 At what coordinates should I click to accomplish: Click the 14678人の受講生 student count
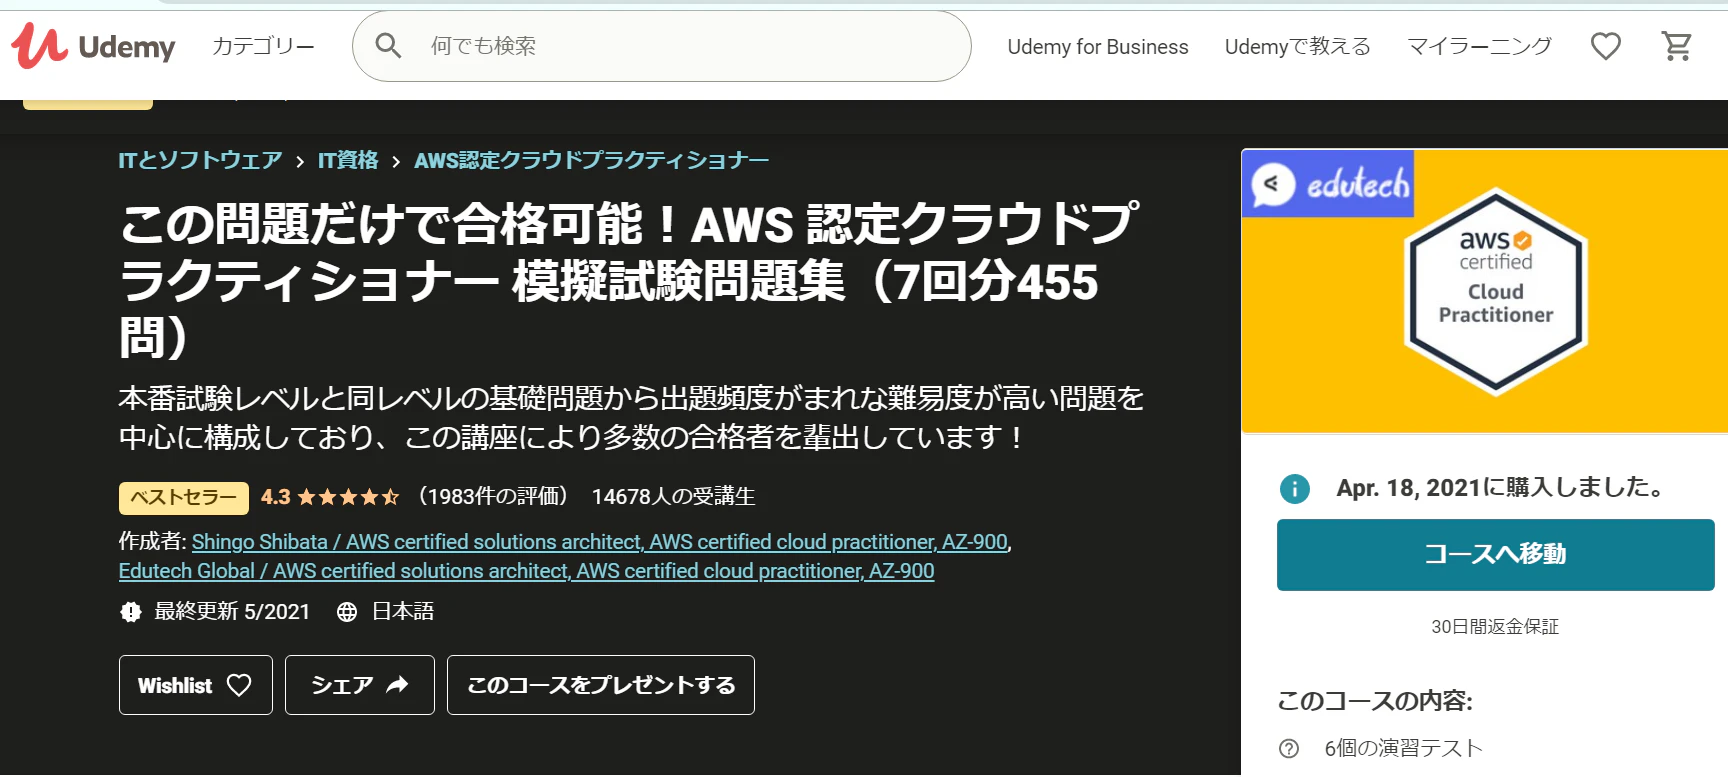674,497
